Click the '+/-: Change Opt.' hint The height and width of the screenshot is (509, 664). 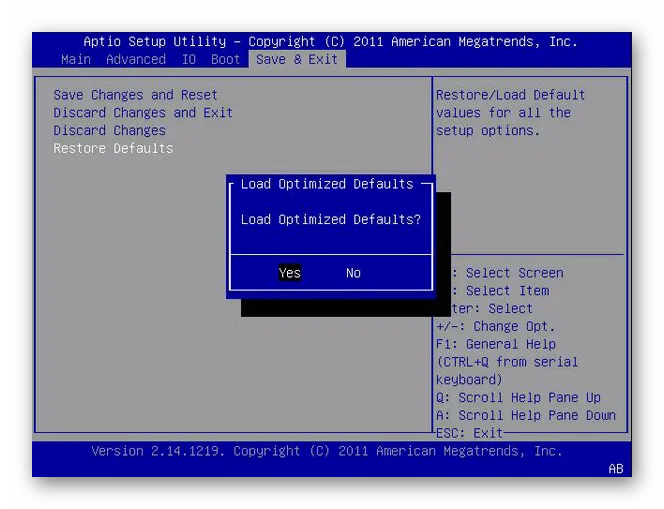click(495, 326)
